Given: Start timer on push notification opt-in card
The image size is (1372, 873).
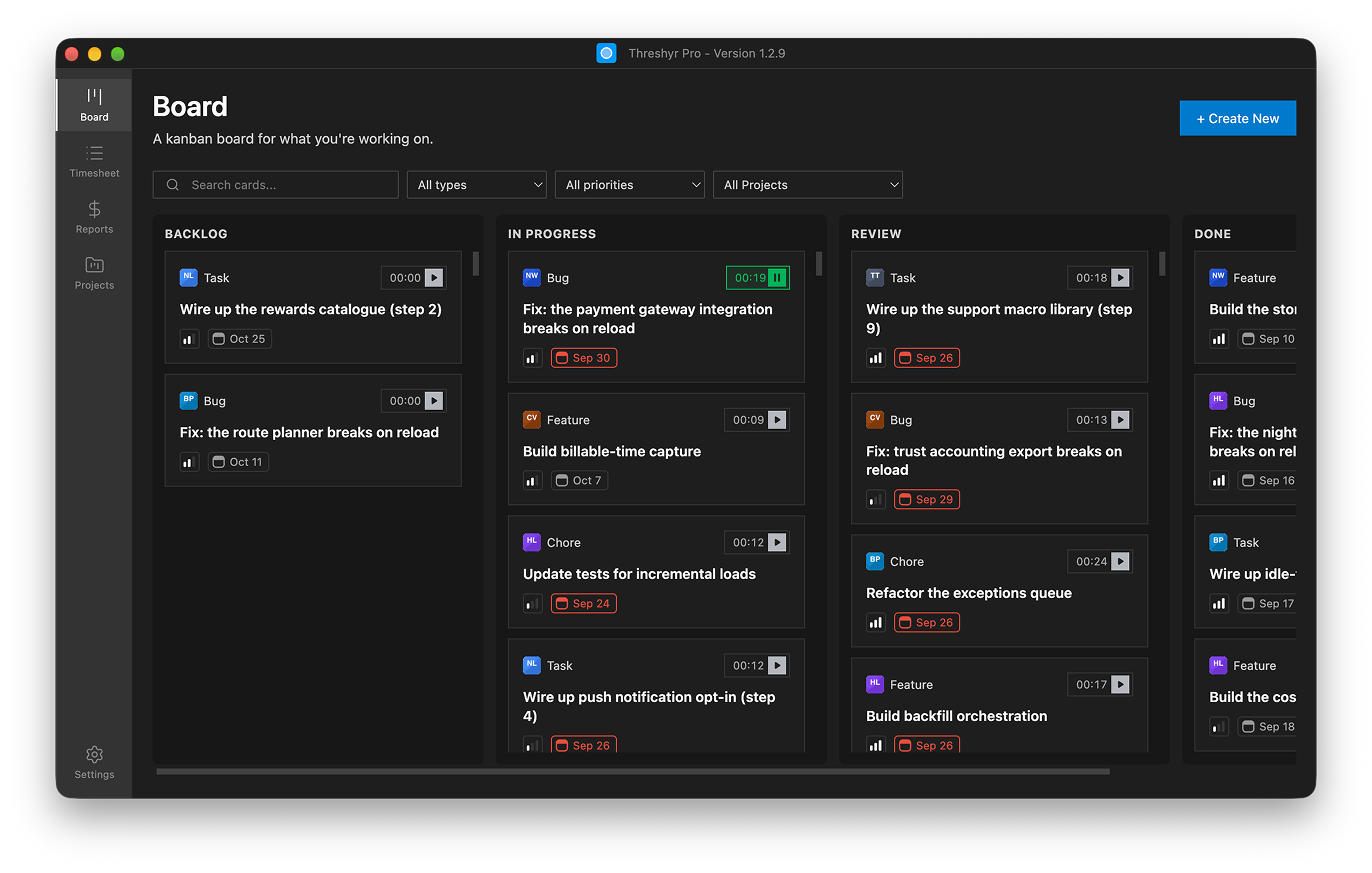Looking at the screenshot, I should (777, 666).
